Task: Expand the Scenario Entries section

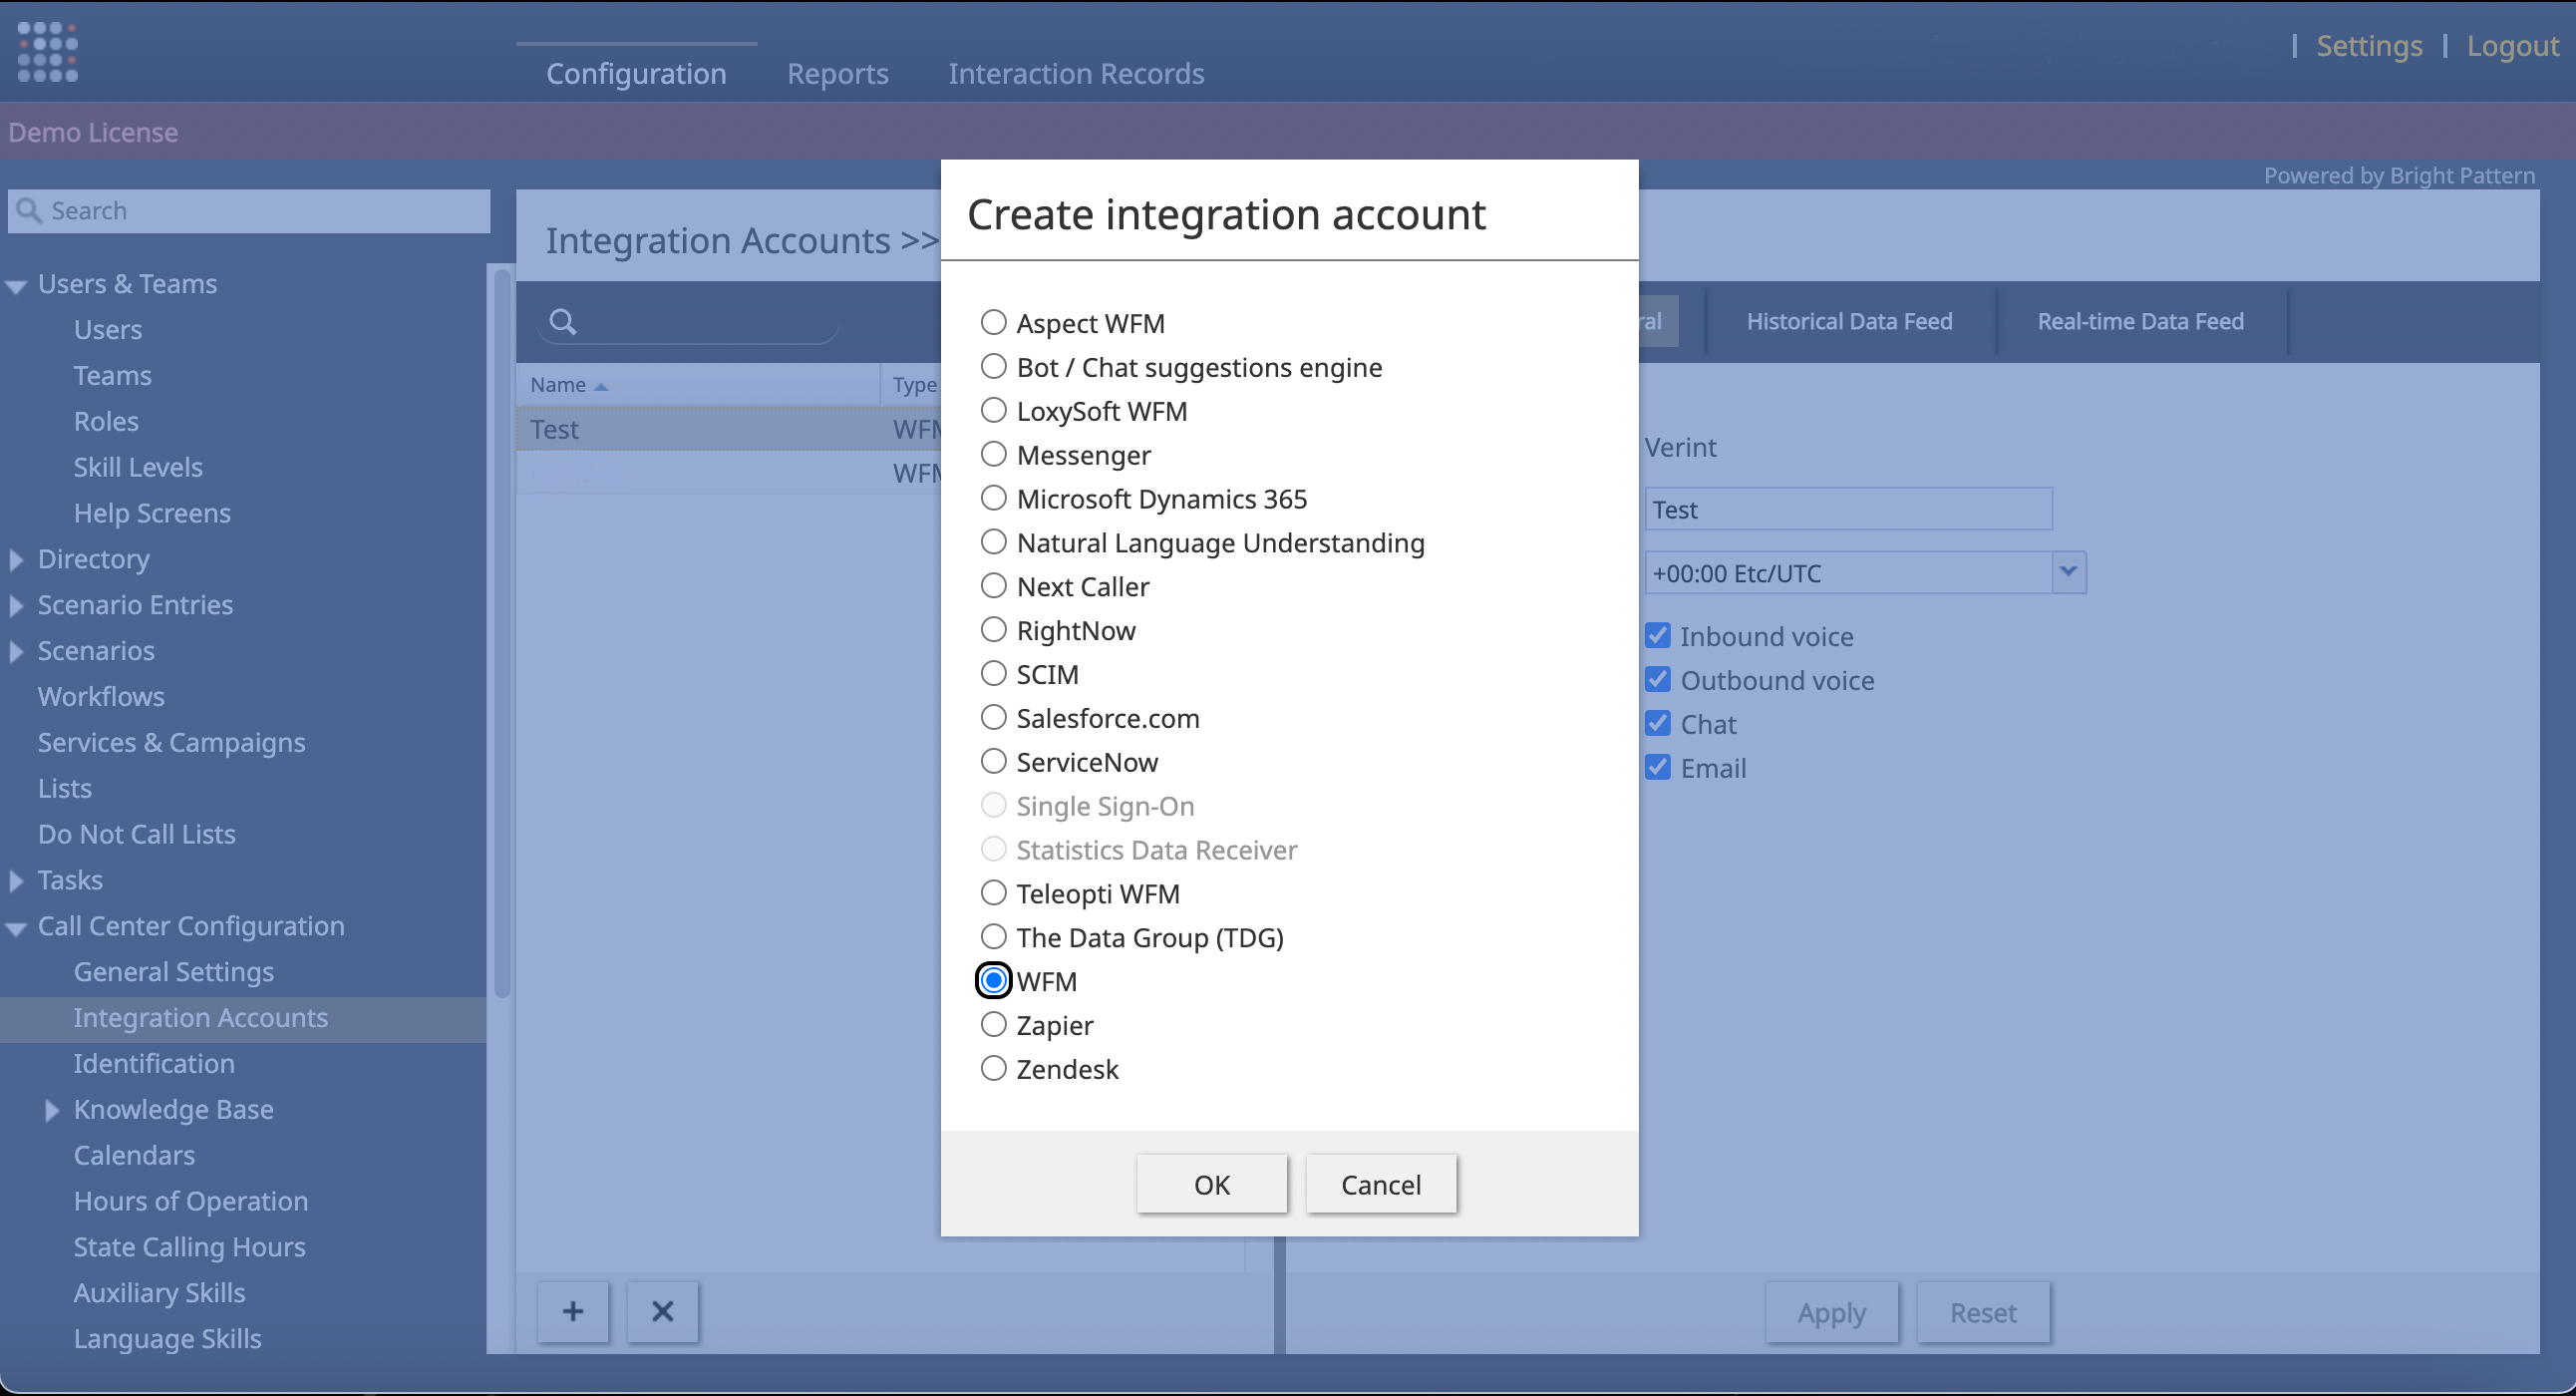Action: pos(16,606)
